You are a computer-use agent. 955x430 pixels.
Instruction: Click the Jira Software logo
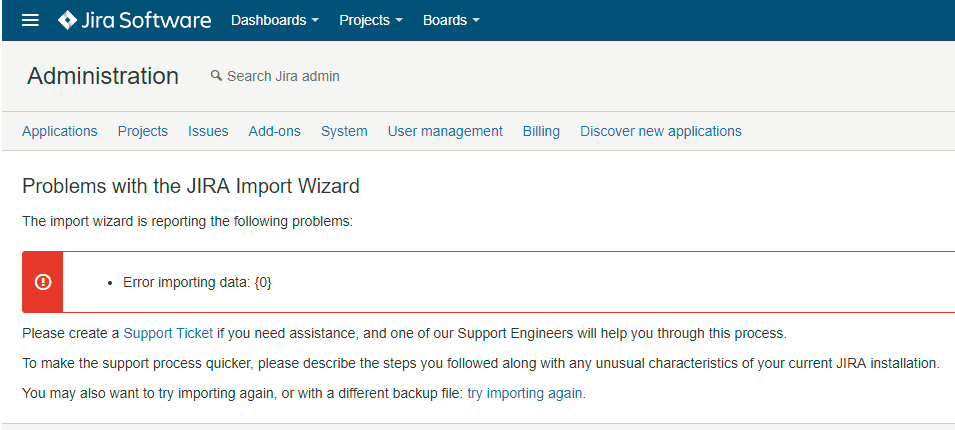(135, 20)
